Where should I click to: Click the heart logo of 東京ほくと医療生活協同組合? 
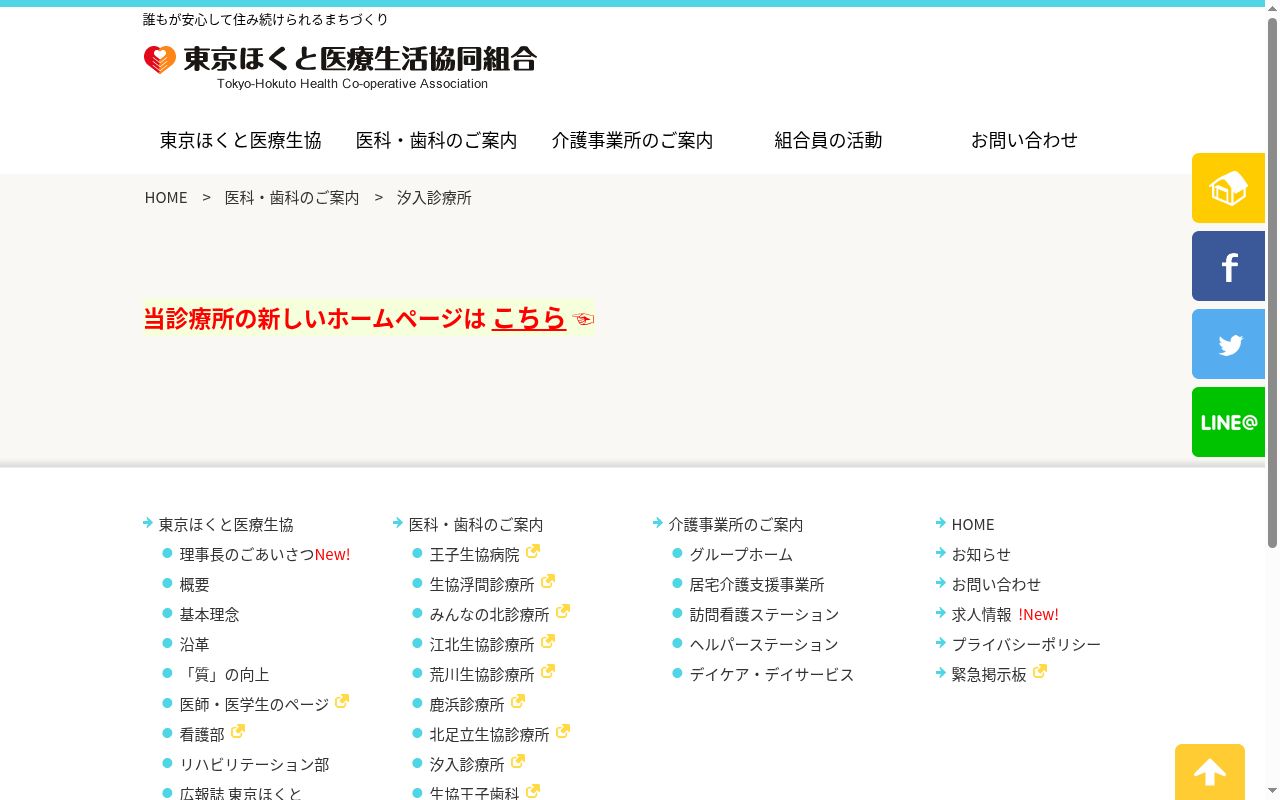pyautogui.click(x=160, y=60)
